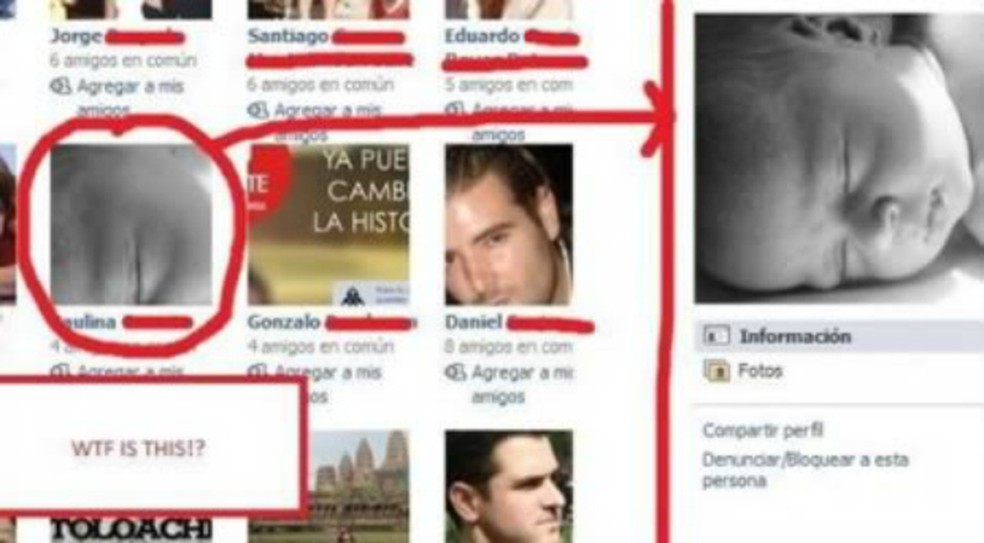
Task: Click the add-friend icon under Jorge
Action: (60, 86)
